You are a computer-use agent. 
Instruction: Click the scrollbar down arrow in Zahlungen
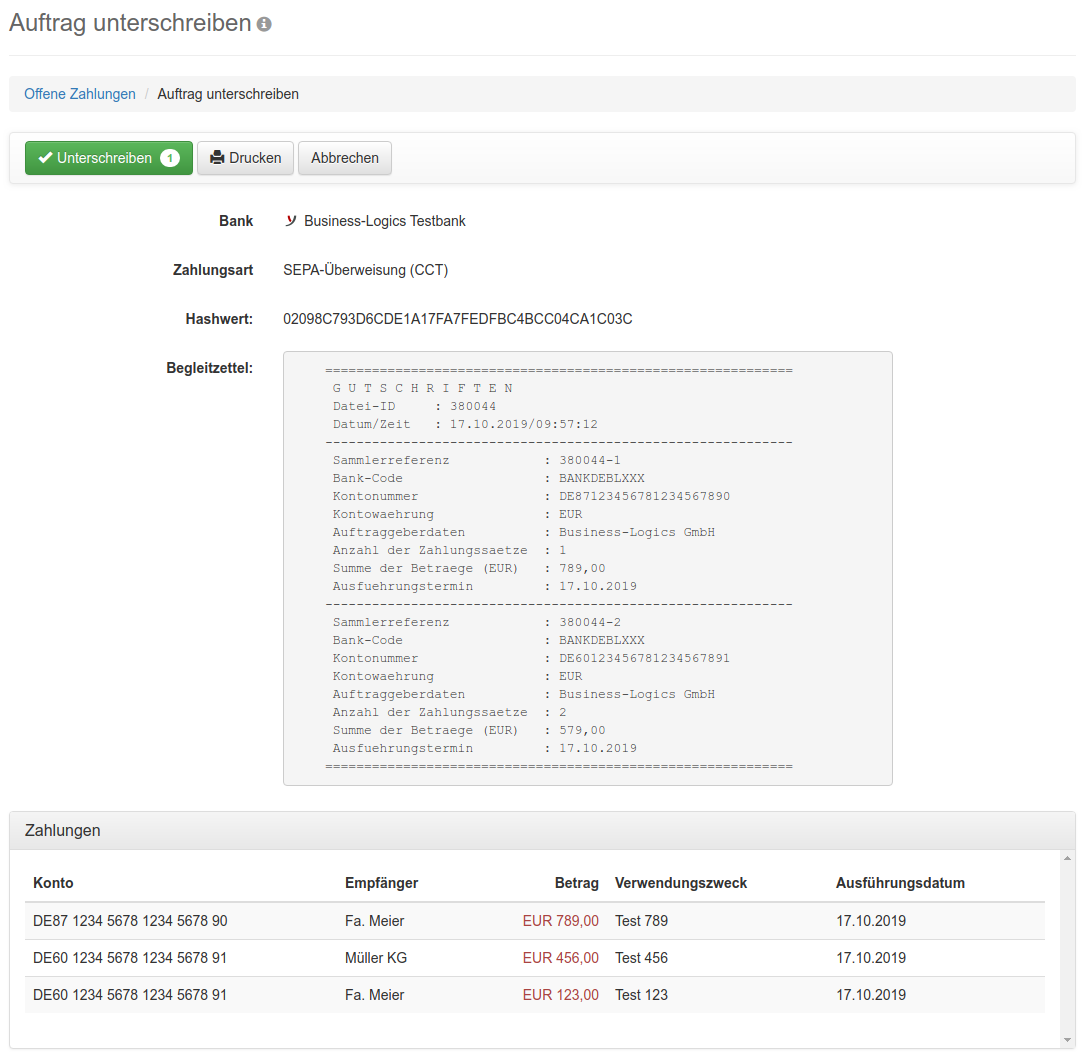1067,1040
